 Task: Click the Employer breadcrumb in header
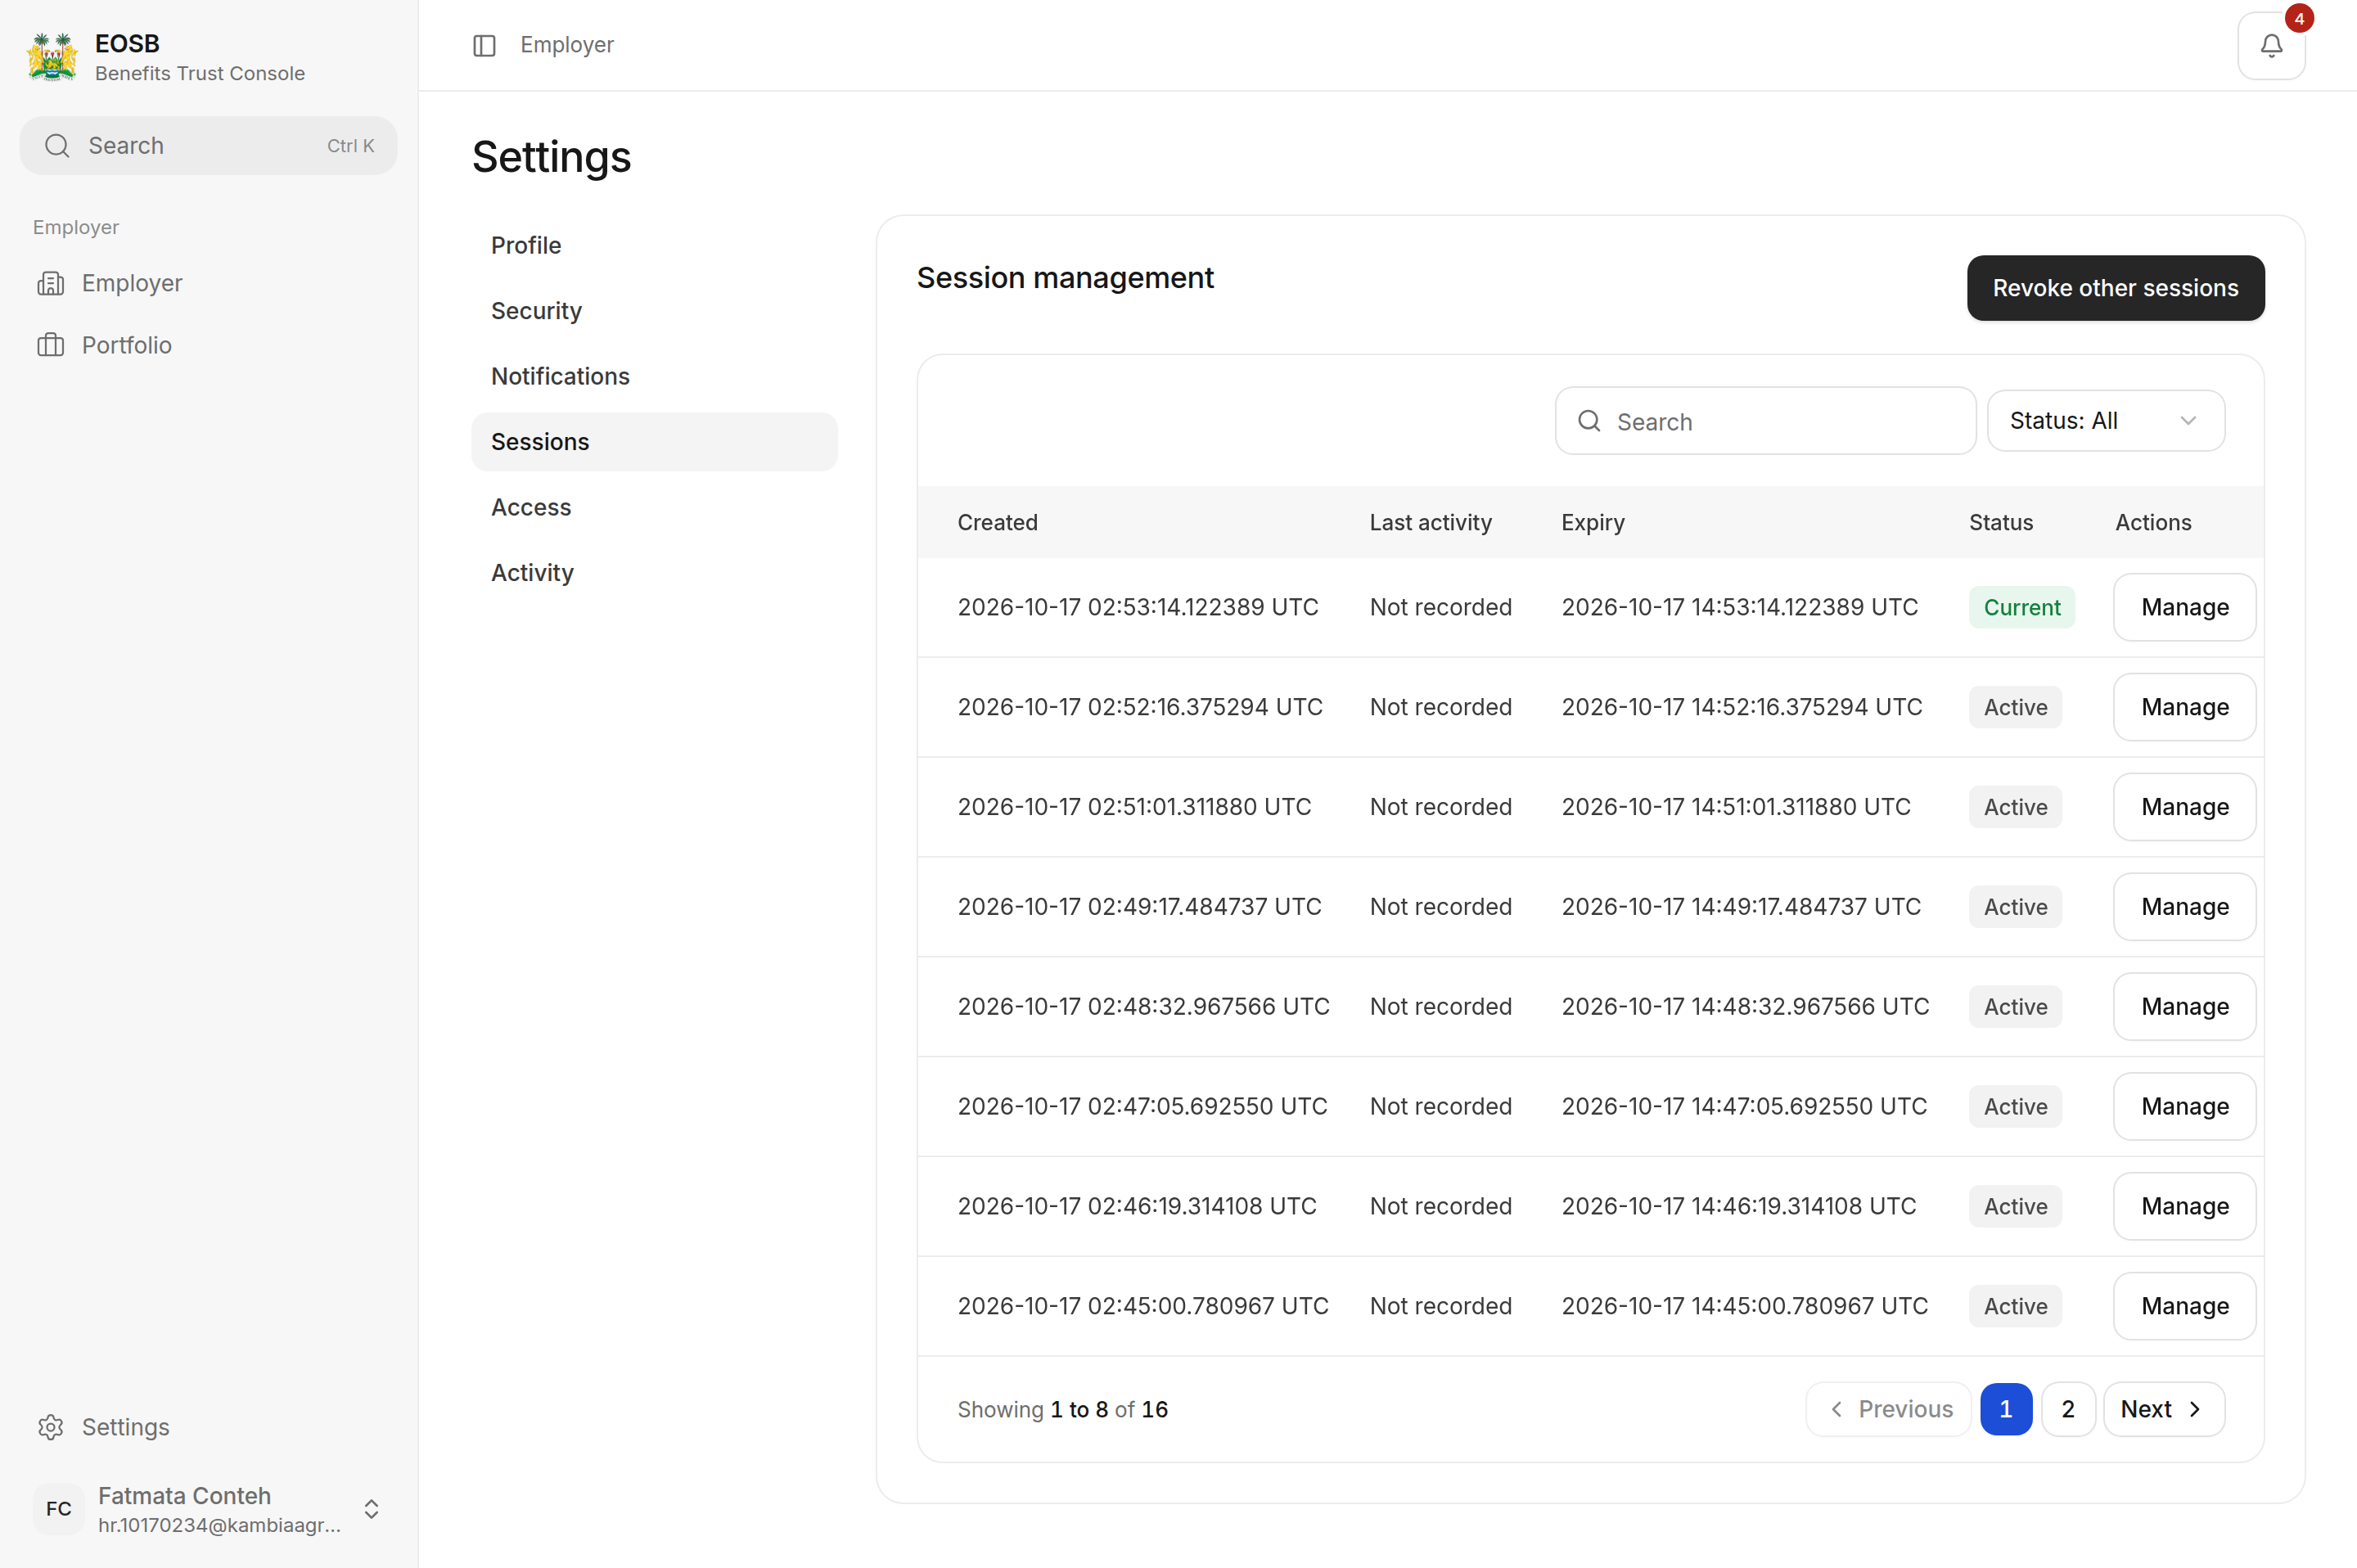(566, 46)
